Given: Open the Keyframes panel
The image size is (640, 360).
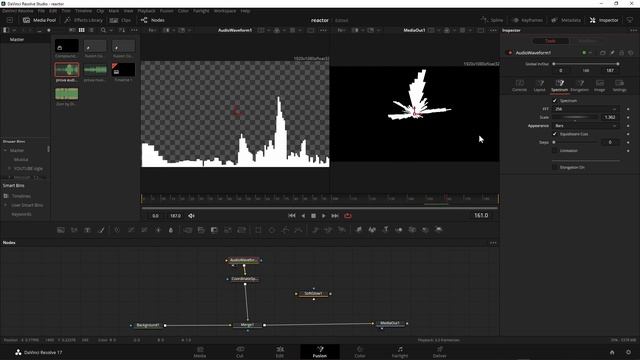Looking at the screenshot, I should point(527,20).
